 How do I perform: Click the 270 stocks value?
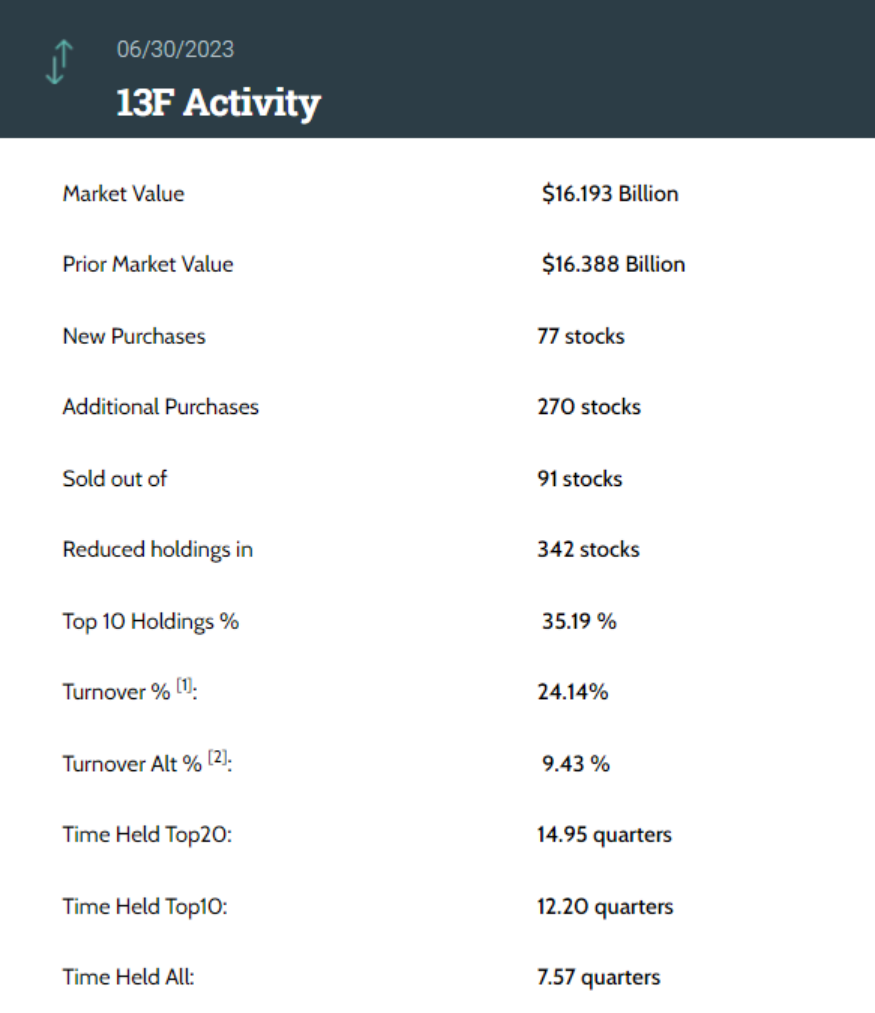point(588,407)
